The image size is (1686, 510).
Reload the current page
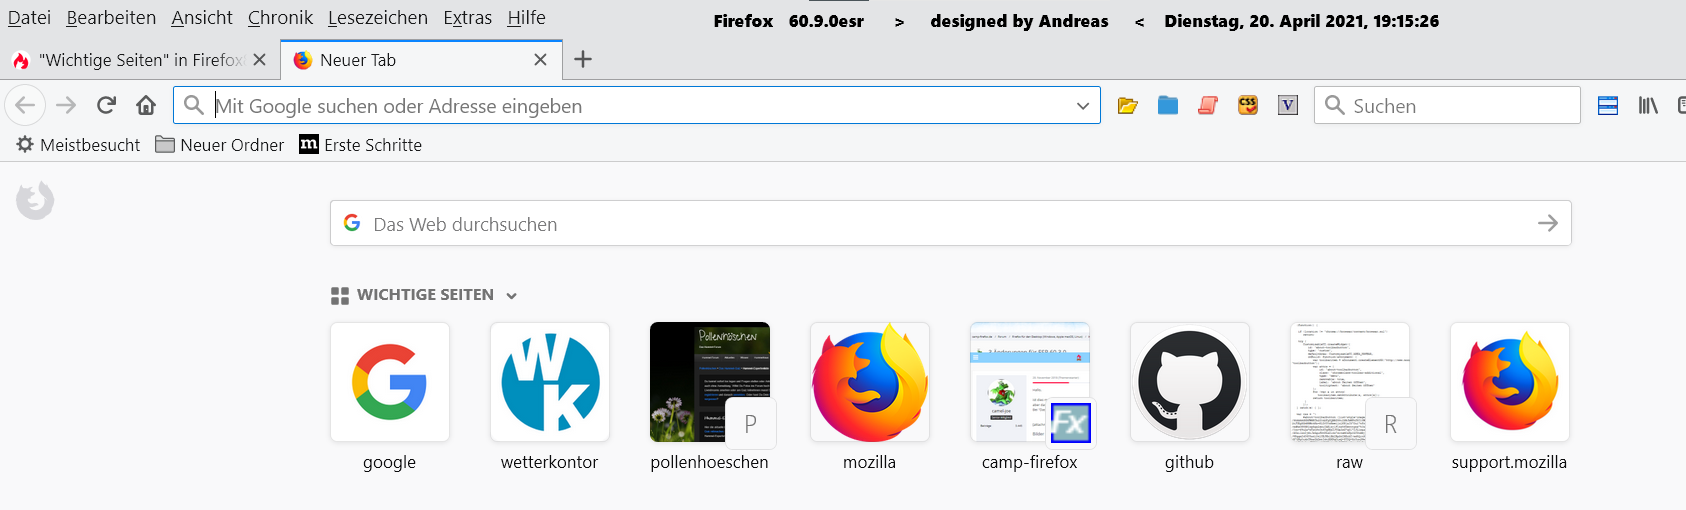point(106,105)
